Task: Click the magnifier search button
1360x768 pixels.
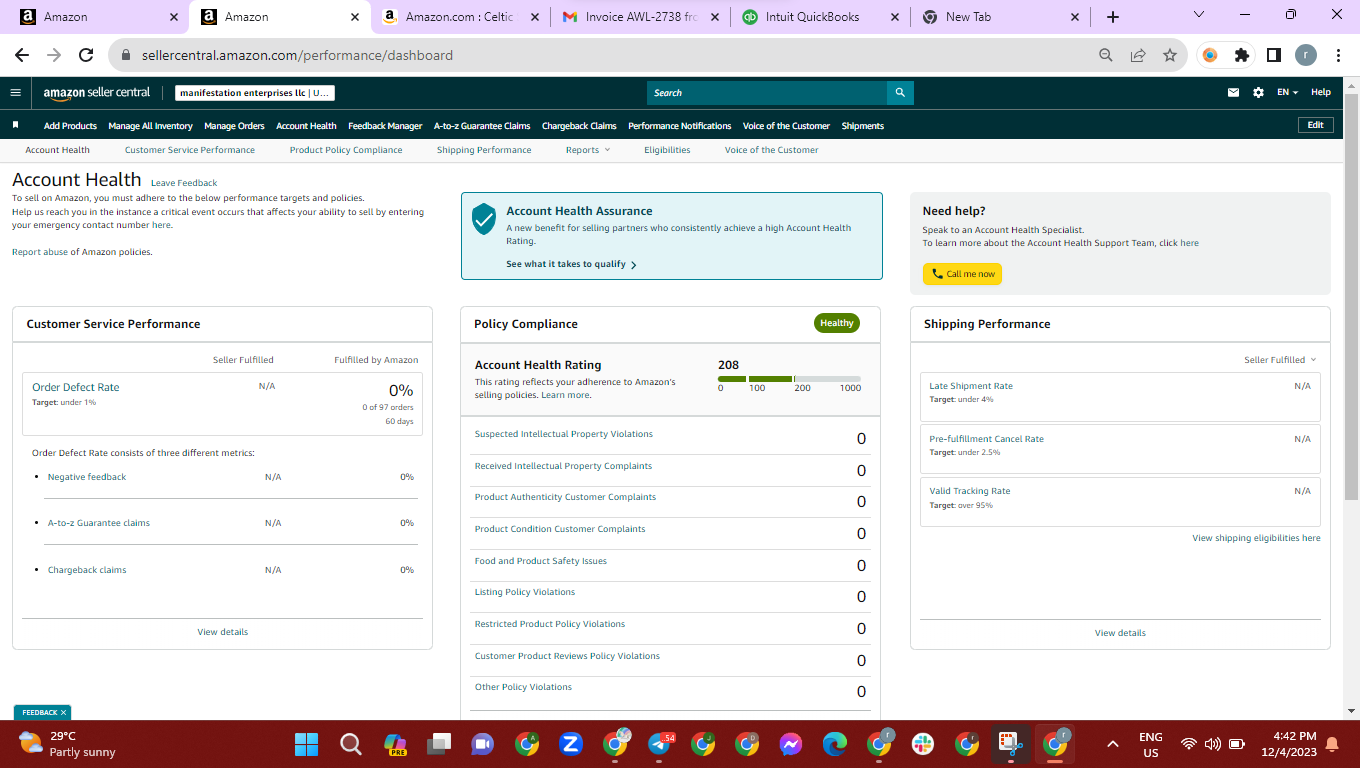Action: click(x=900, y=93)
